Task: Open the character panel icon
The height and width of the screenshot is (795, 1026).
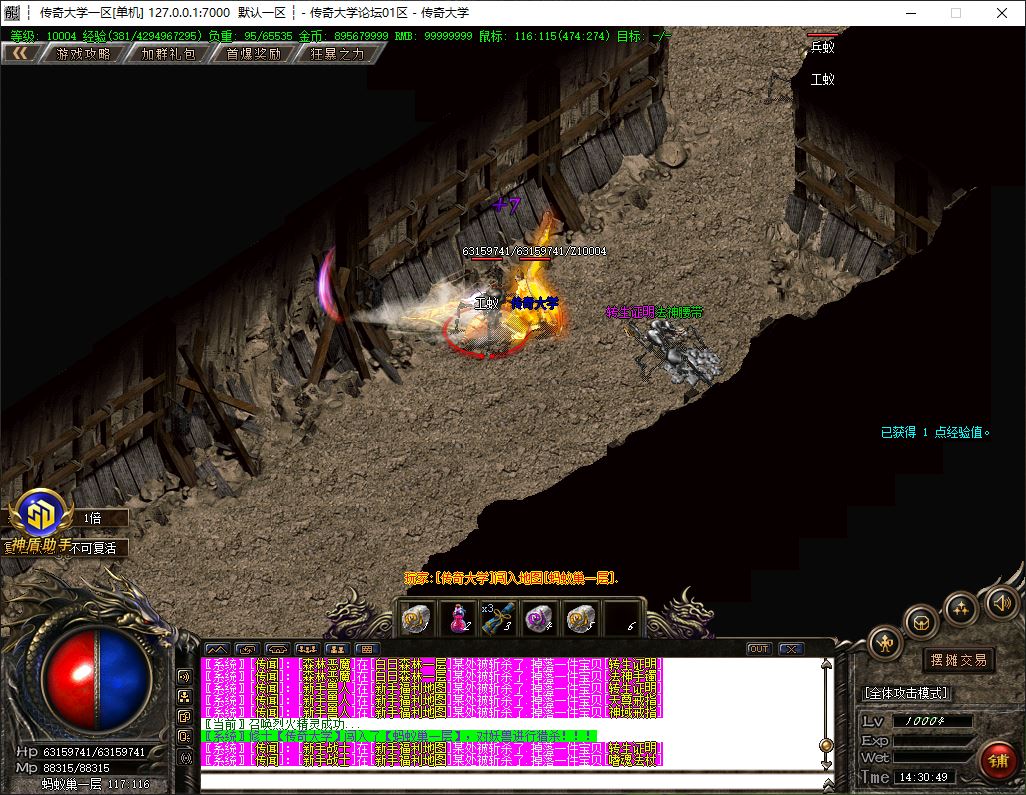Action: (885, 644)
